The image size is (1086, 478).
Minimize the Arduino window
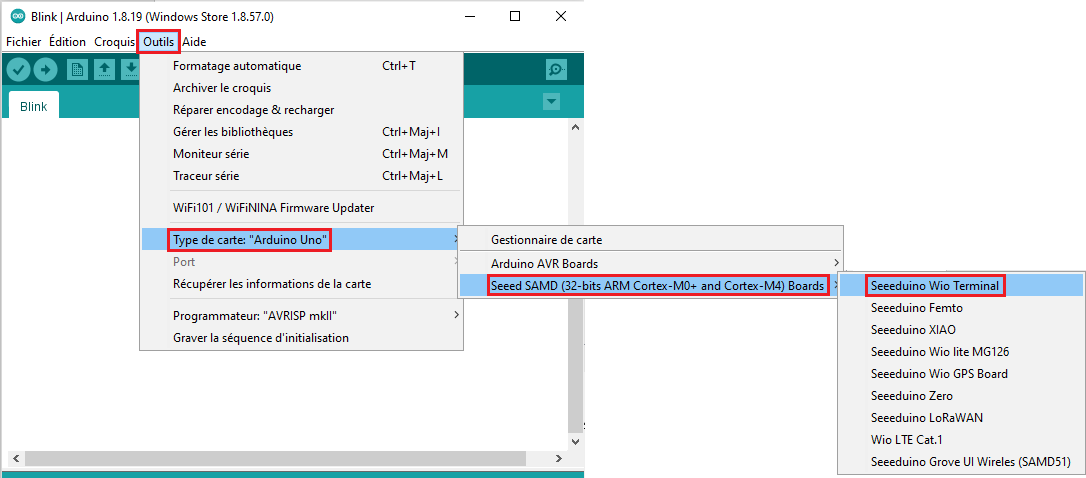[468, 16]
